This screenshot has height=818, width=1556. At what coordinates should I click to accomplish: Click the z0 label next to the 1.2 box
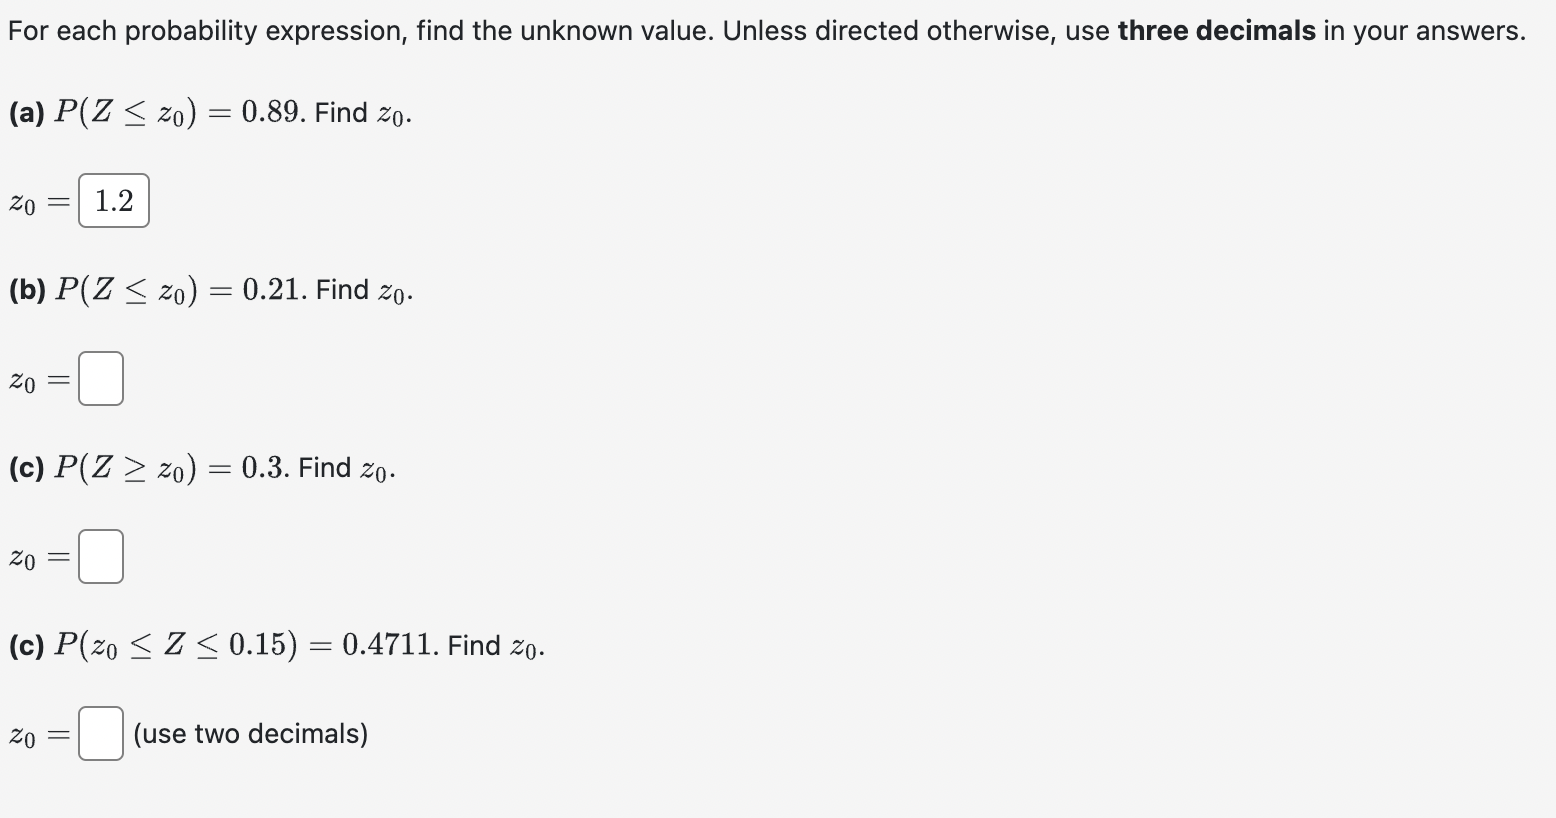click(22, 202)
